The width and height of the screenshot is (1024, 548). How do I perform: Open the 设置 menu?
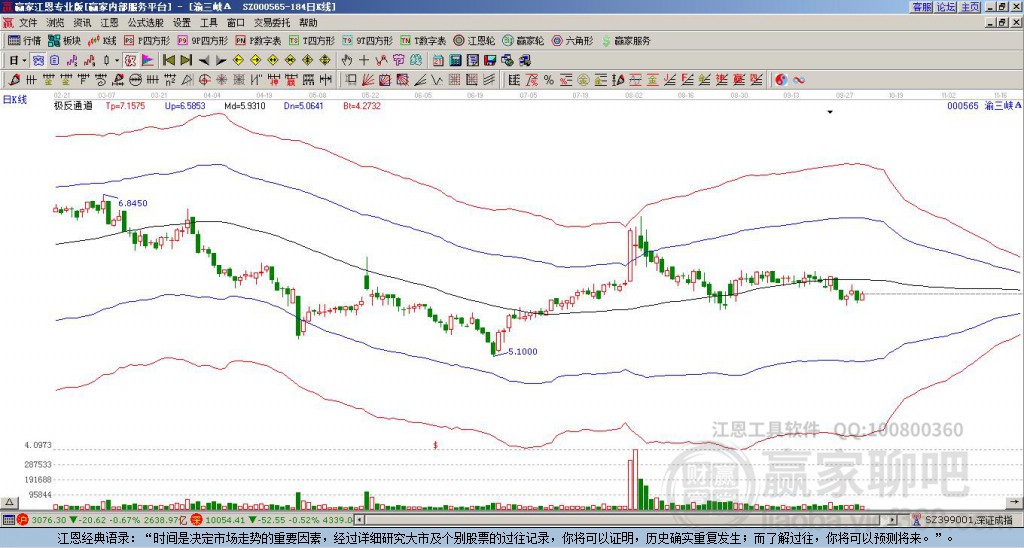click(182, 23)
